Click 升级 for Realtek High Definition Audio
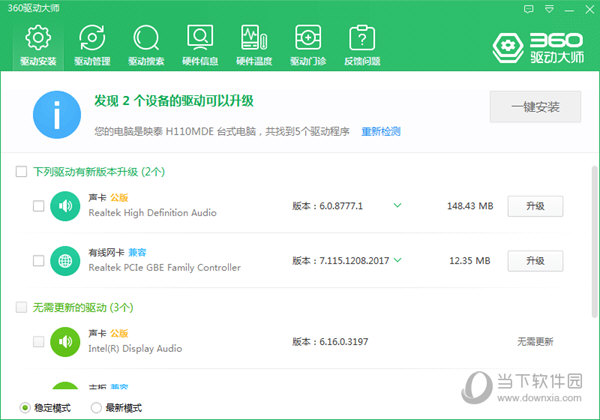The image size is (600, 420). coord(535,206)
